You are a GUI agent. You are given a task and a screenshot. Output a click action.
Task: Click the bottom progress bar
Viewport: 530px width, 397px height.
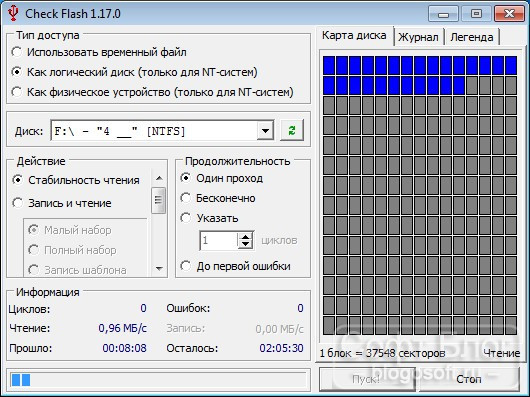[158, 380]
